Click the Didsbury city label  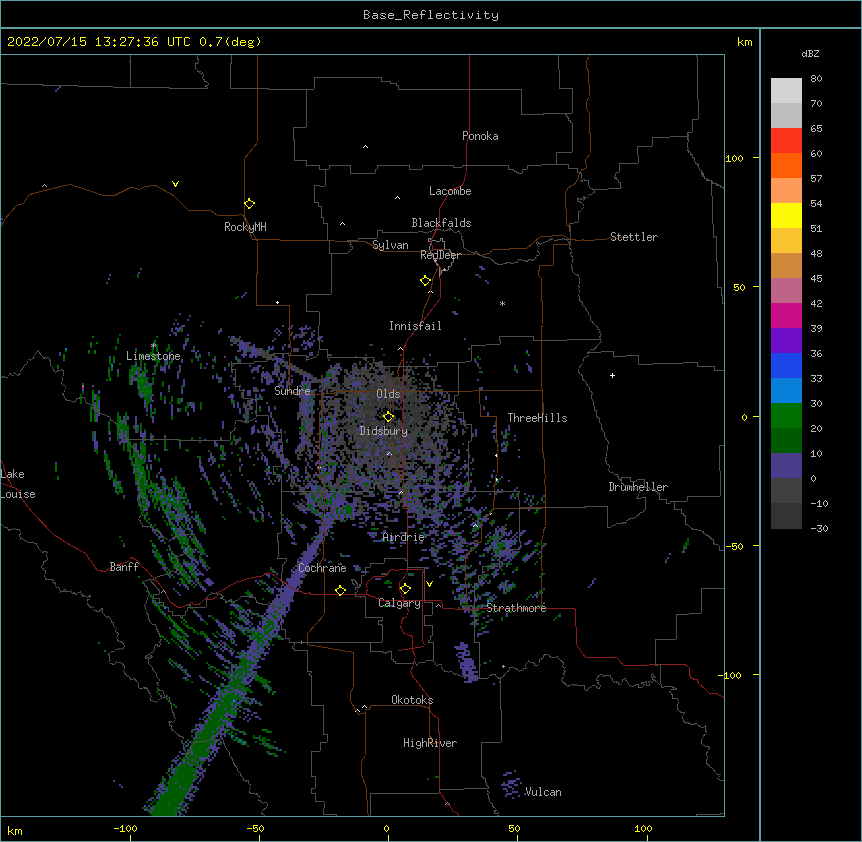click(x=384, y=431)
